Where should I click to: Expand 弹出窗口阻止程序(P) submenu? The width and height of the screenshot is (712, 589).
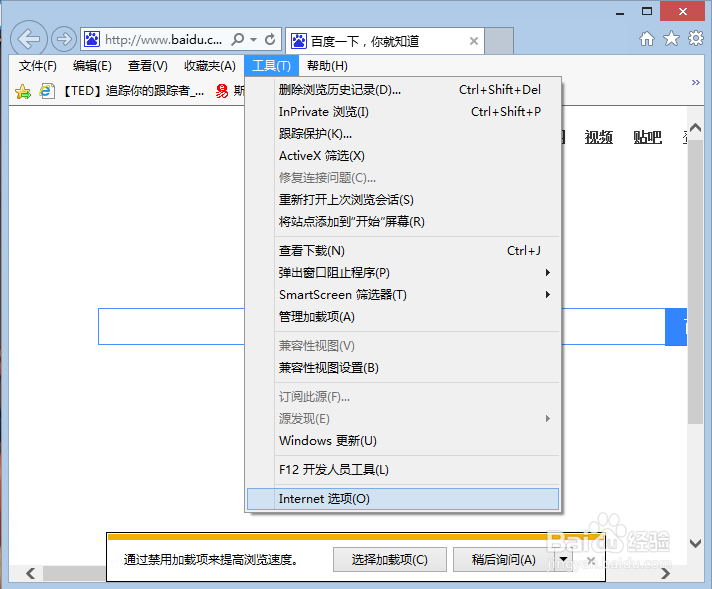[x=403, y=272]
